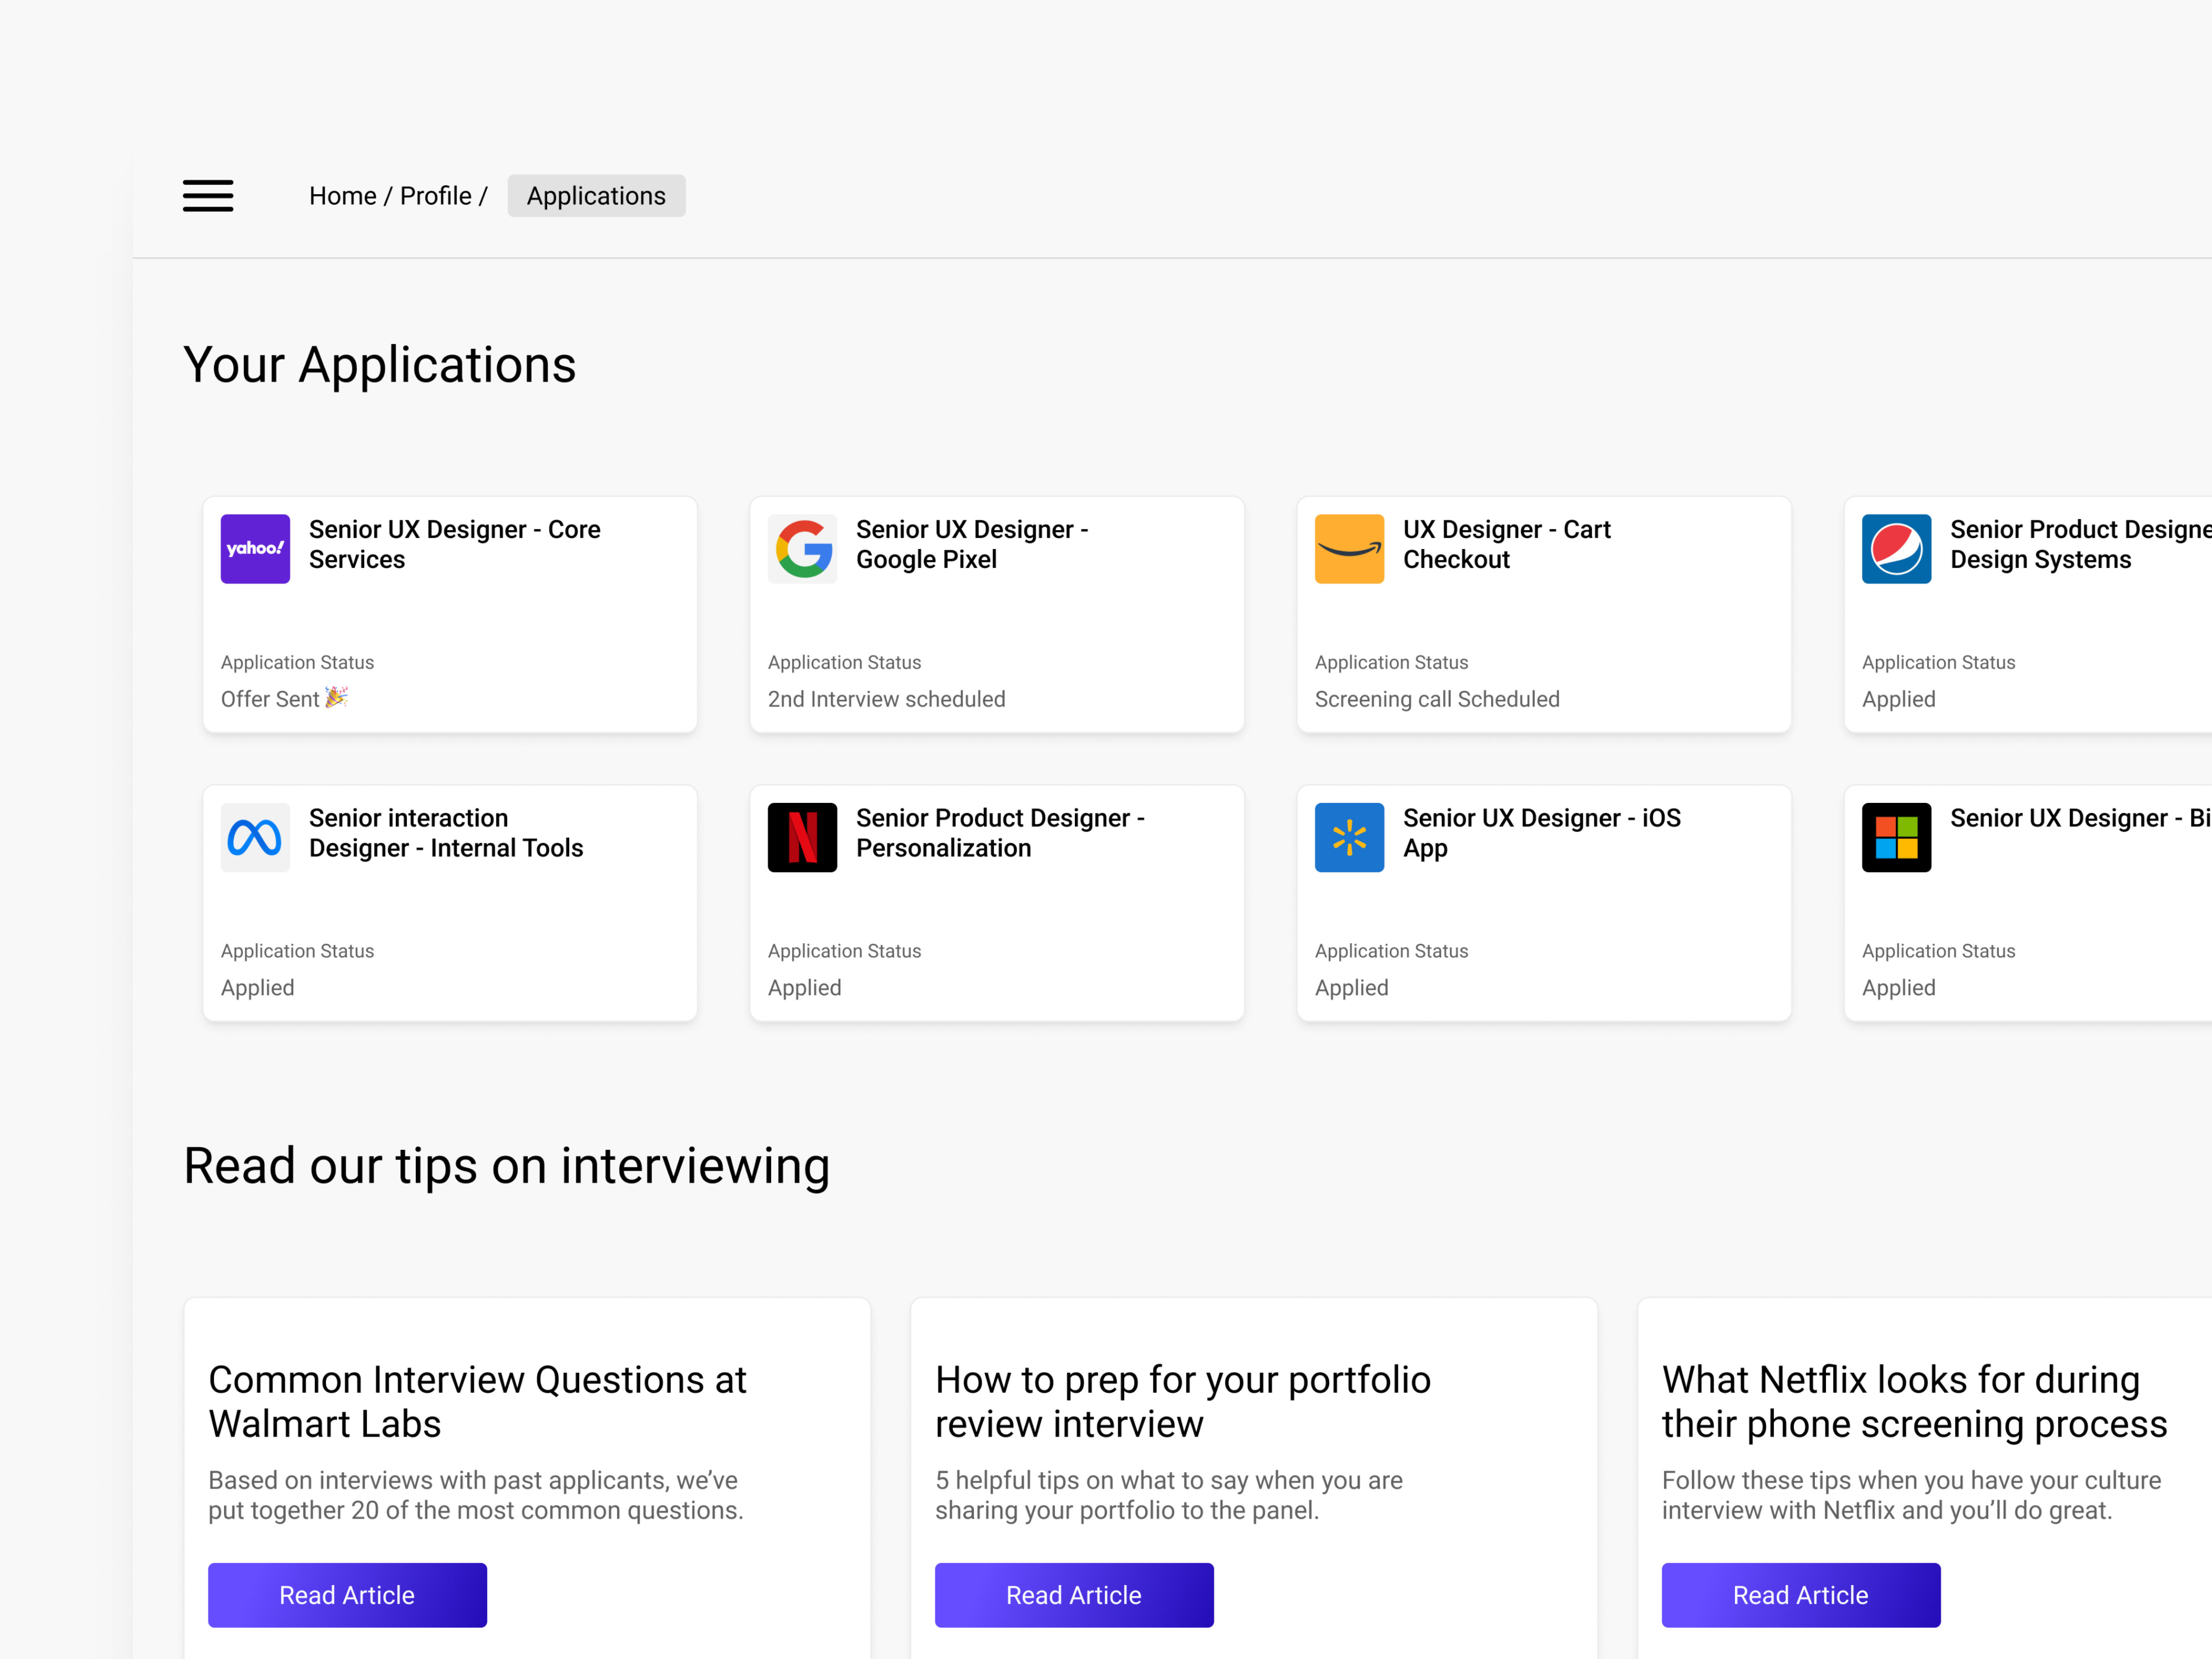Click the 5 helpful tips description

point(1169,1495)
